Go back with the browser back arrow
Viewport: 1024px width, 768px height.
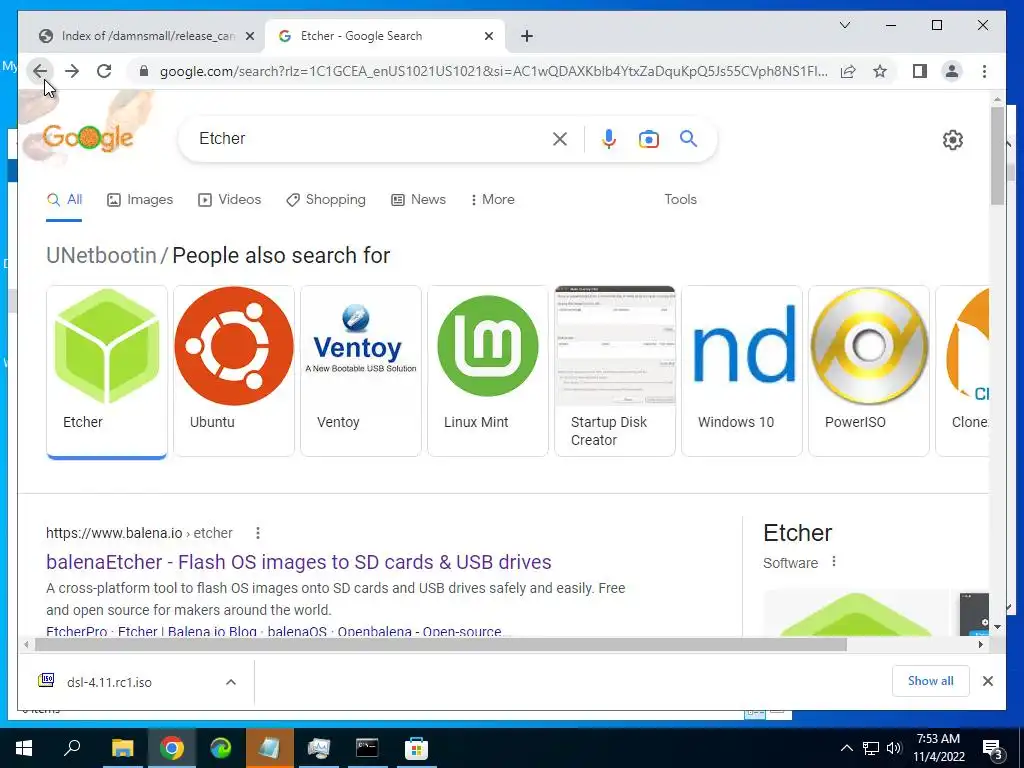40,71
